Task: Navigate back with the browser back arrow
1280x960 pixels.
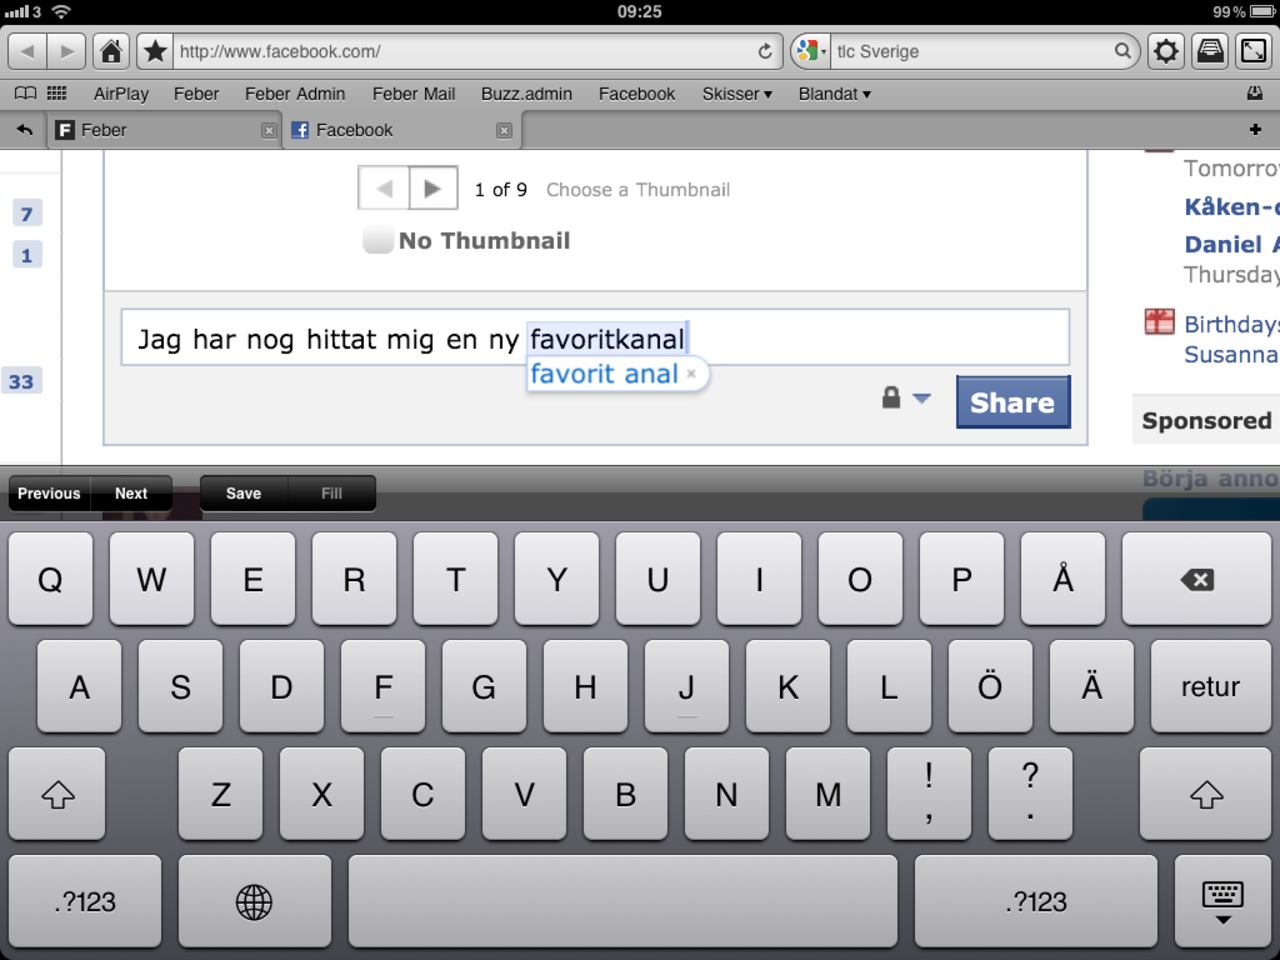Action: (x=26, y=50)
